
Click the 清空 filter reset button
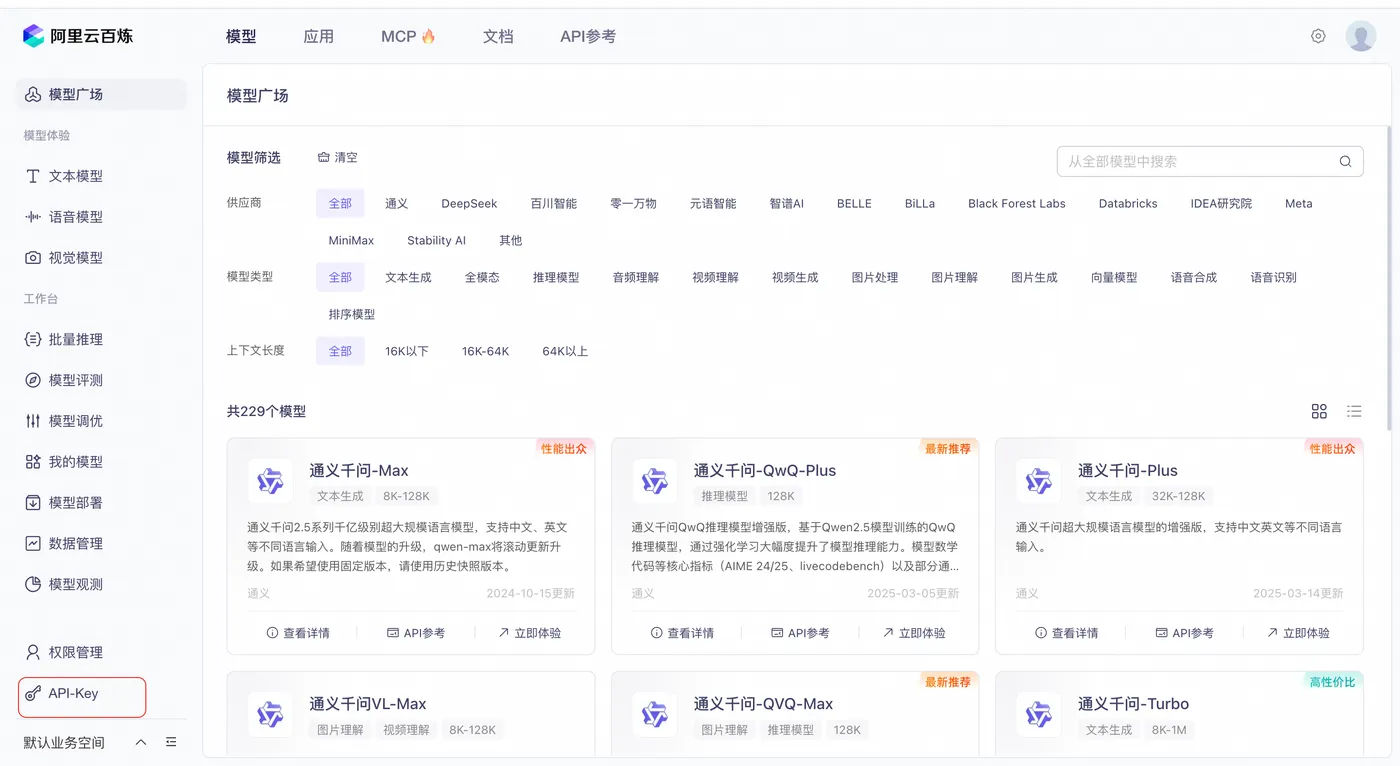tap(337, 158)
